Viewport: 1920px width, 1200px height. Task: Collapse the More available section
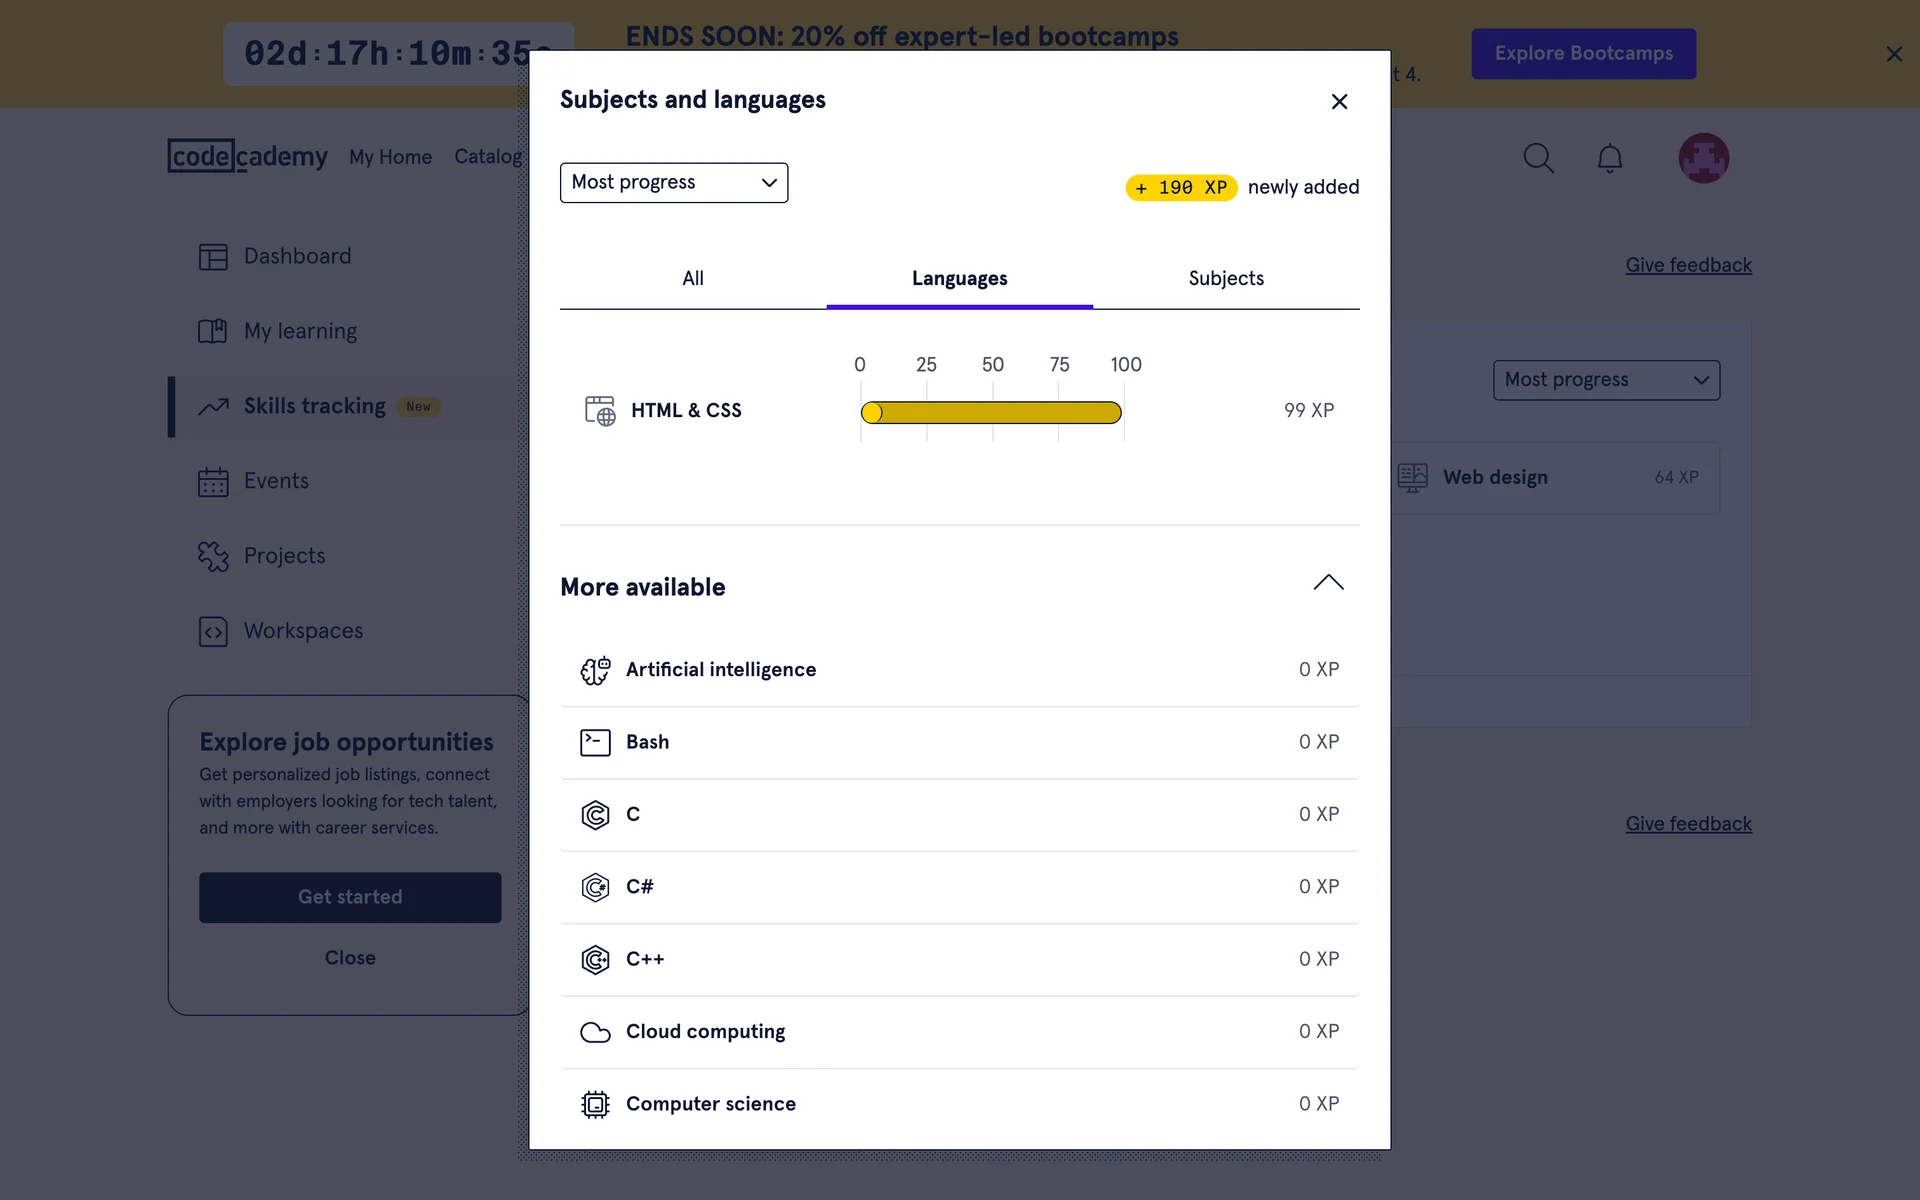coord(1328,583)
